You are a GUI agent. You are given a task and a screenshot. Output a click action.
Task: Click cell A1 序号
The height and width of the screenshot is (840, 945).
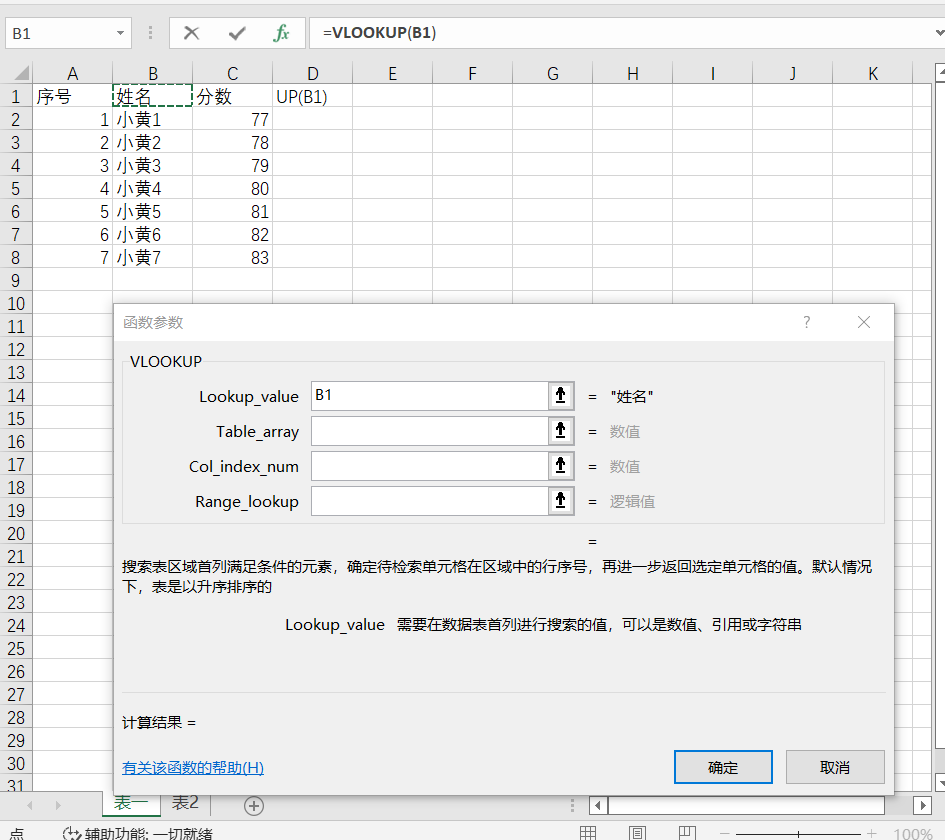point(72,96)
